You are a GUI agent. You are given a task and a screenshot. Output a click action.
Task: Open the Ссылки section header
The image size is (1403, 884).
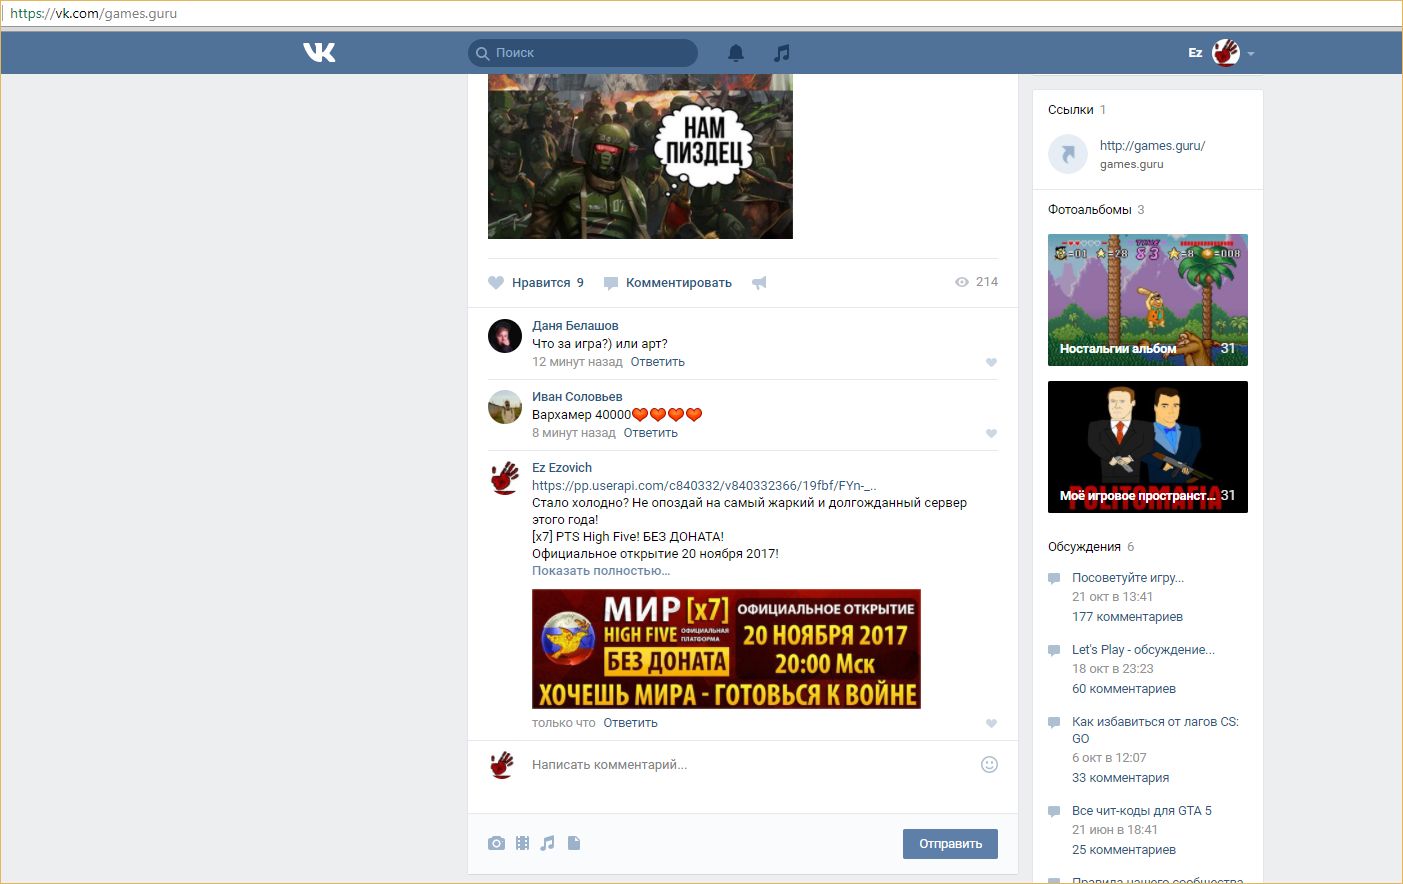(x=1077, y=110)
